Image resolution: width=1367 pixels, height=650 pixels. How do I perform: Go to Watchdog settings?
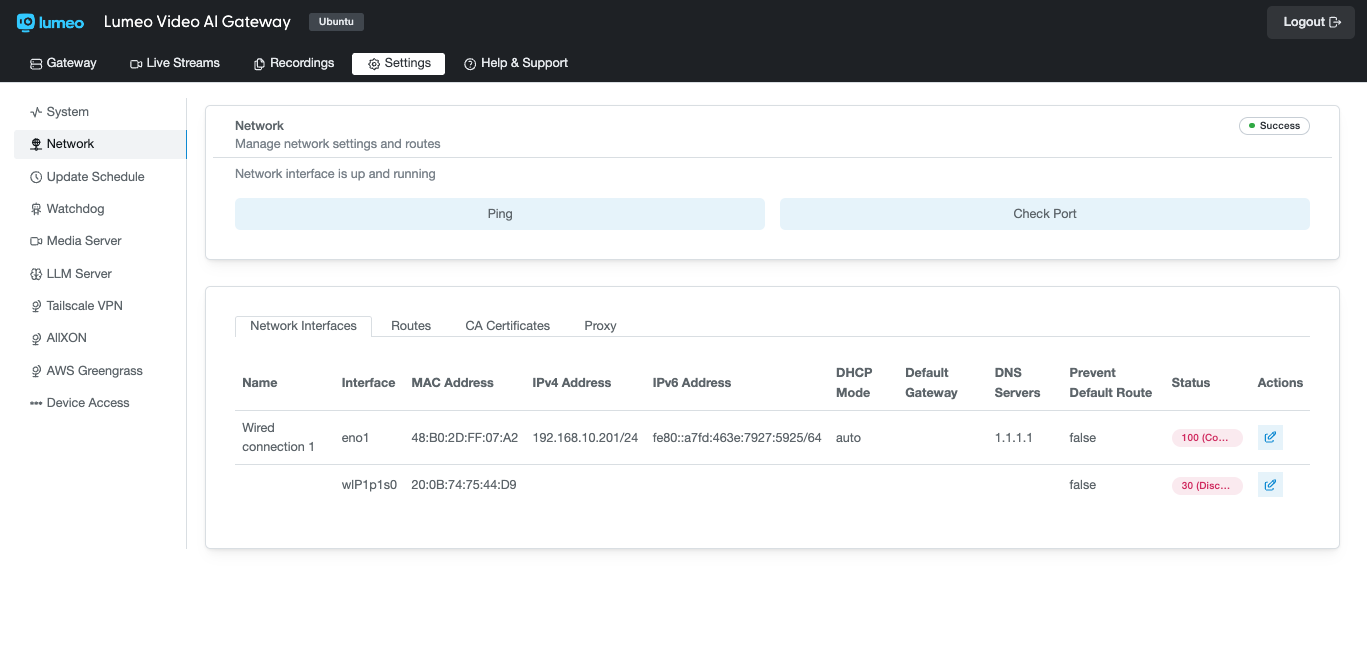pyautogui.click(x=100, y=209)
